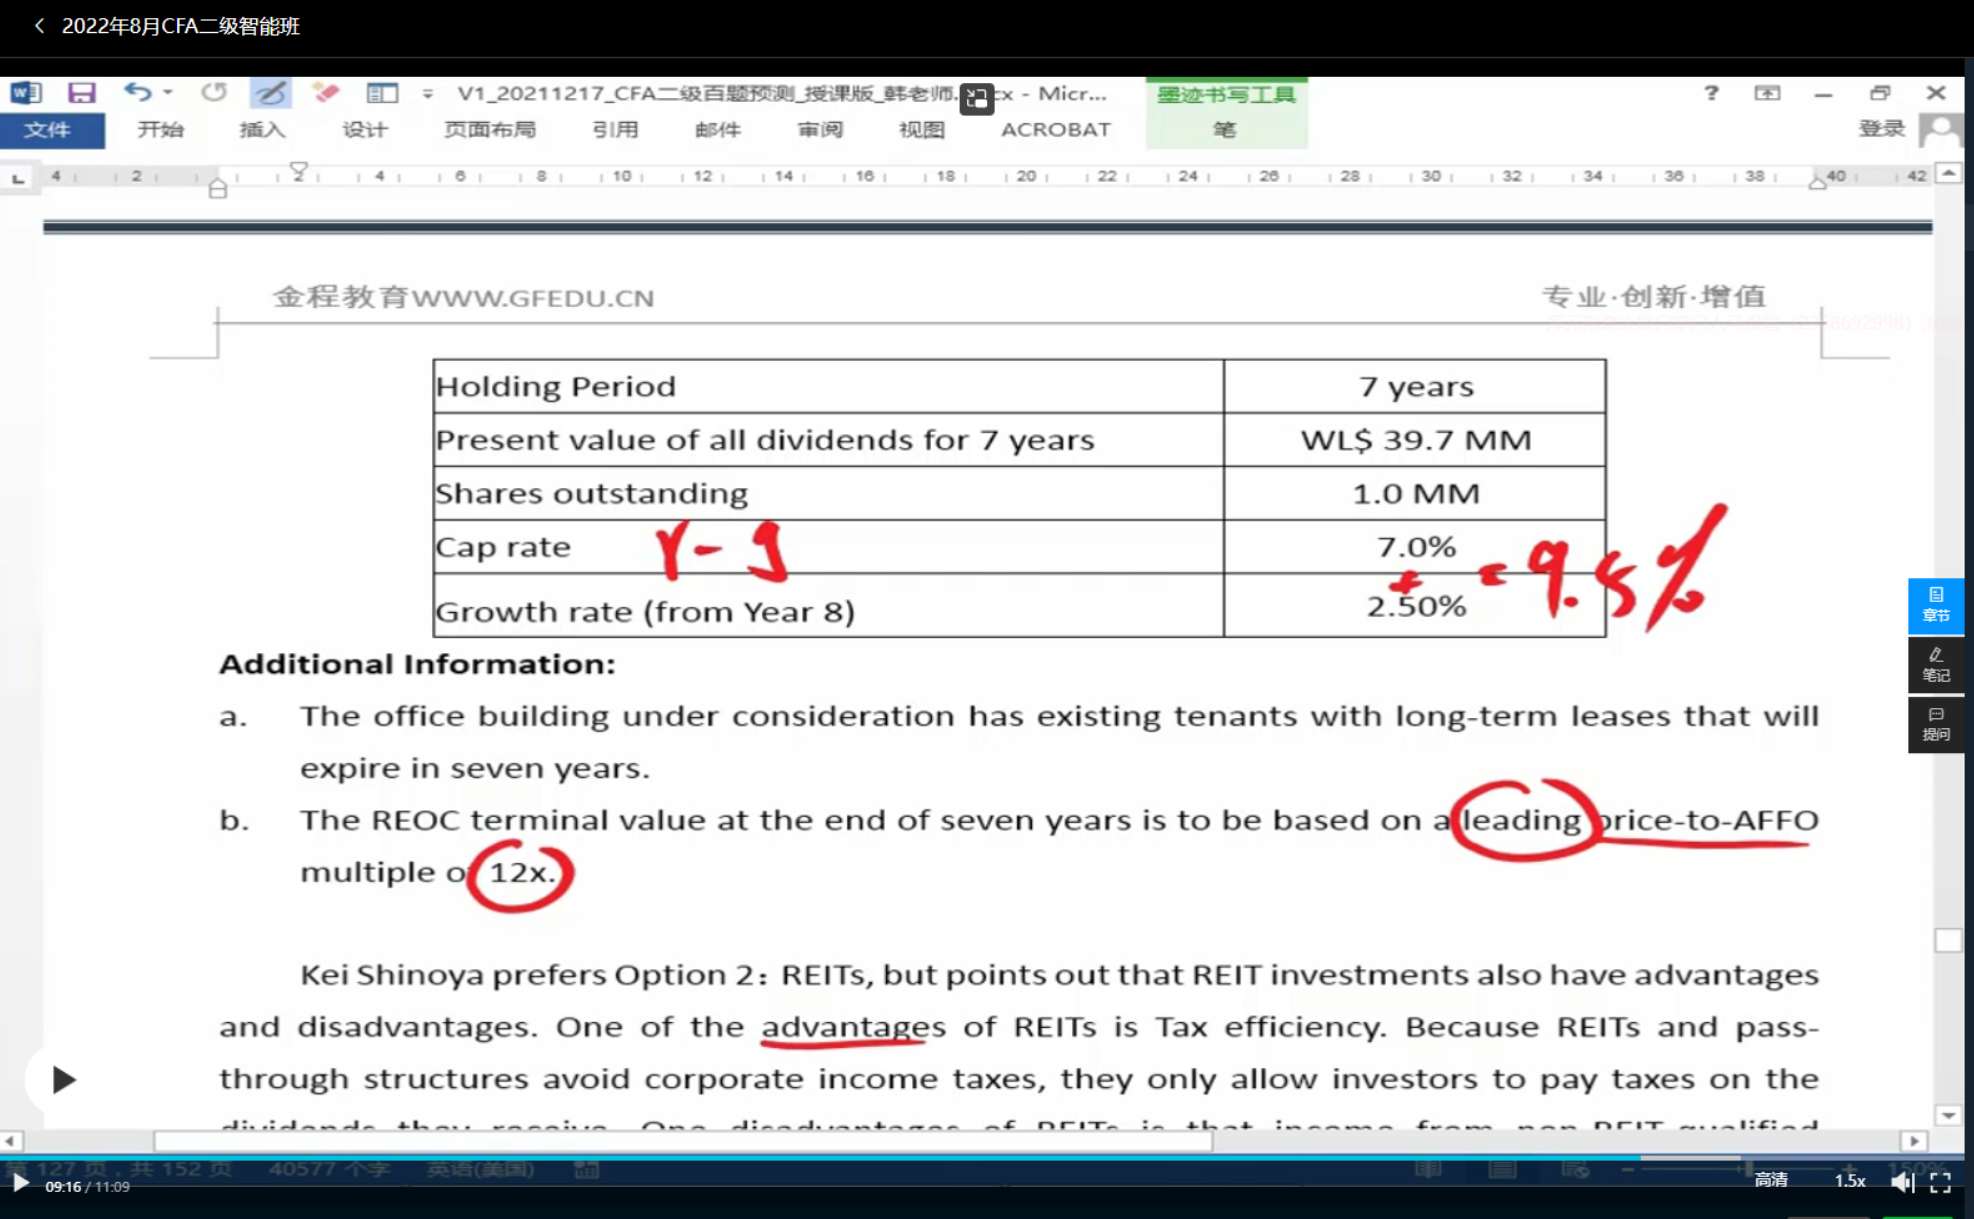Switch to the 引用 tab

point(615,130)
